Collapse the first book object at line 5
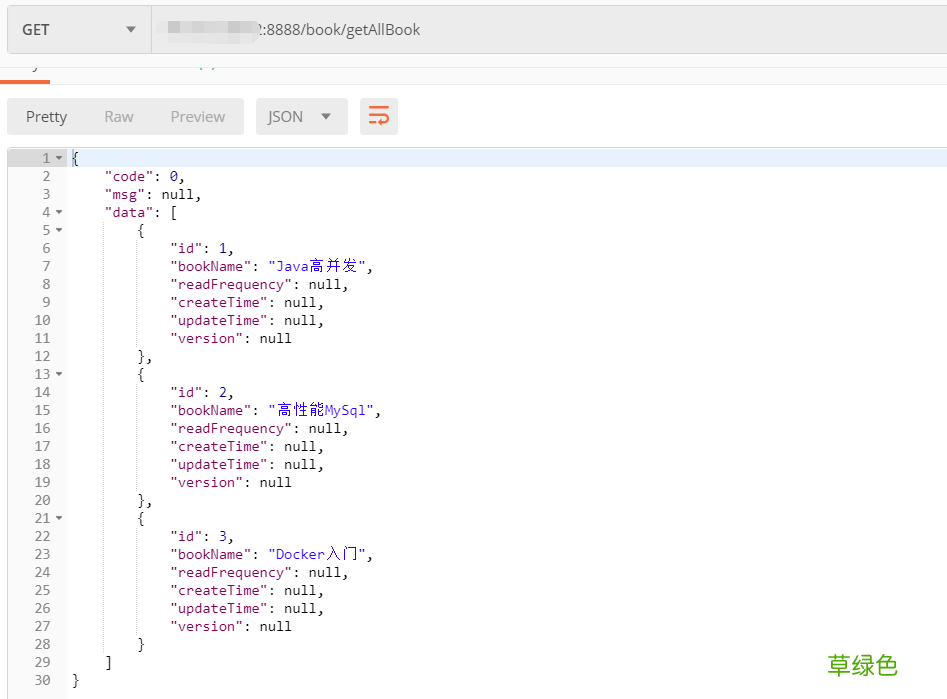The width and height of the screenshot is (947, 699). (x=59, y=230)
